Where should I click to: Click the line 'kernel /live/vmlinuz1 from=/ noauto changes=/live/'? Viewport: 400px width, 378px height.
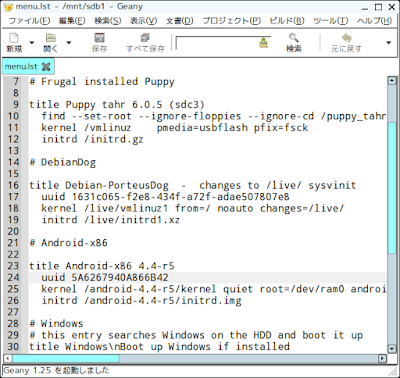pyautogui.click(x=192, y=208)
